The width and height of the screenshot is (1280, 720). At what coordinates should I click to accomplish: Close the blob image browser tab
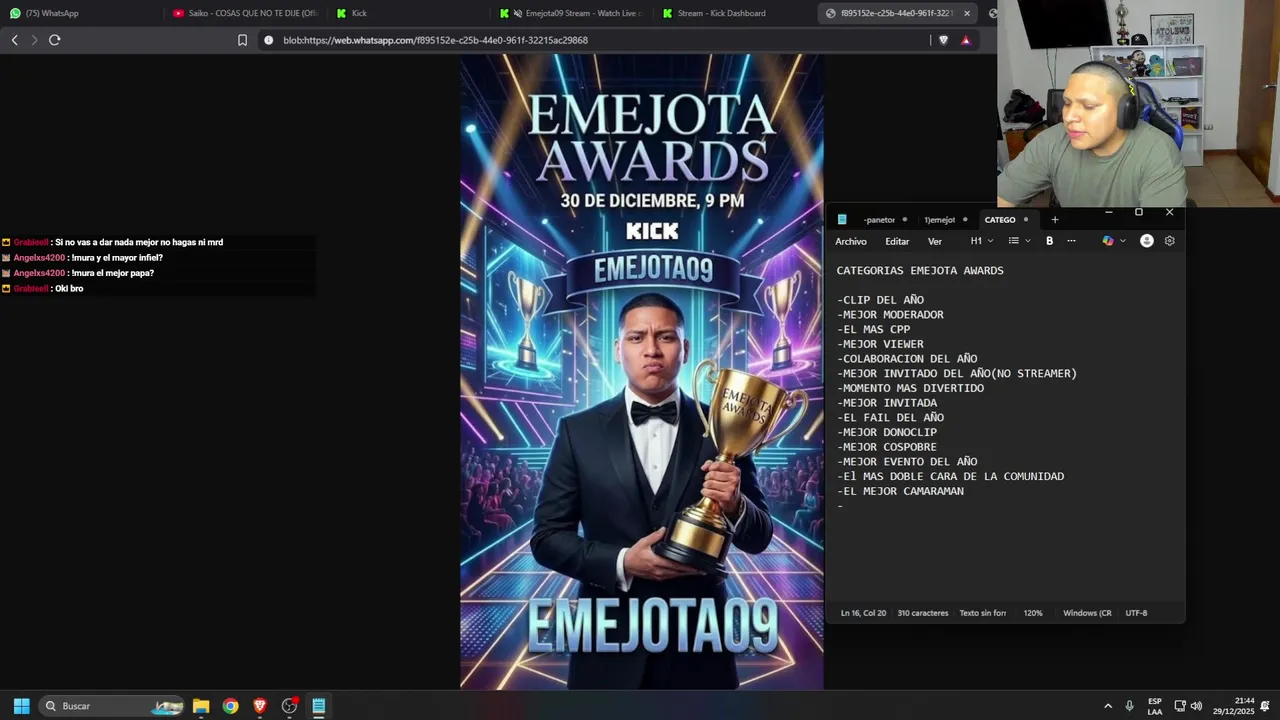(968, 13)
